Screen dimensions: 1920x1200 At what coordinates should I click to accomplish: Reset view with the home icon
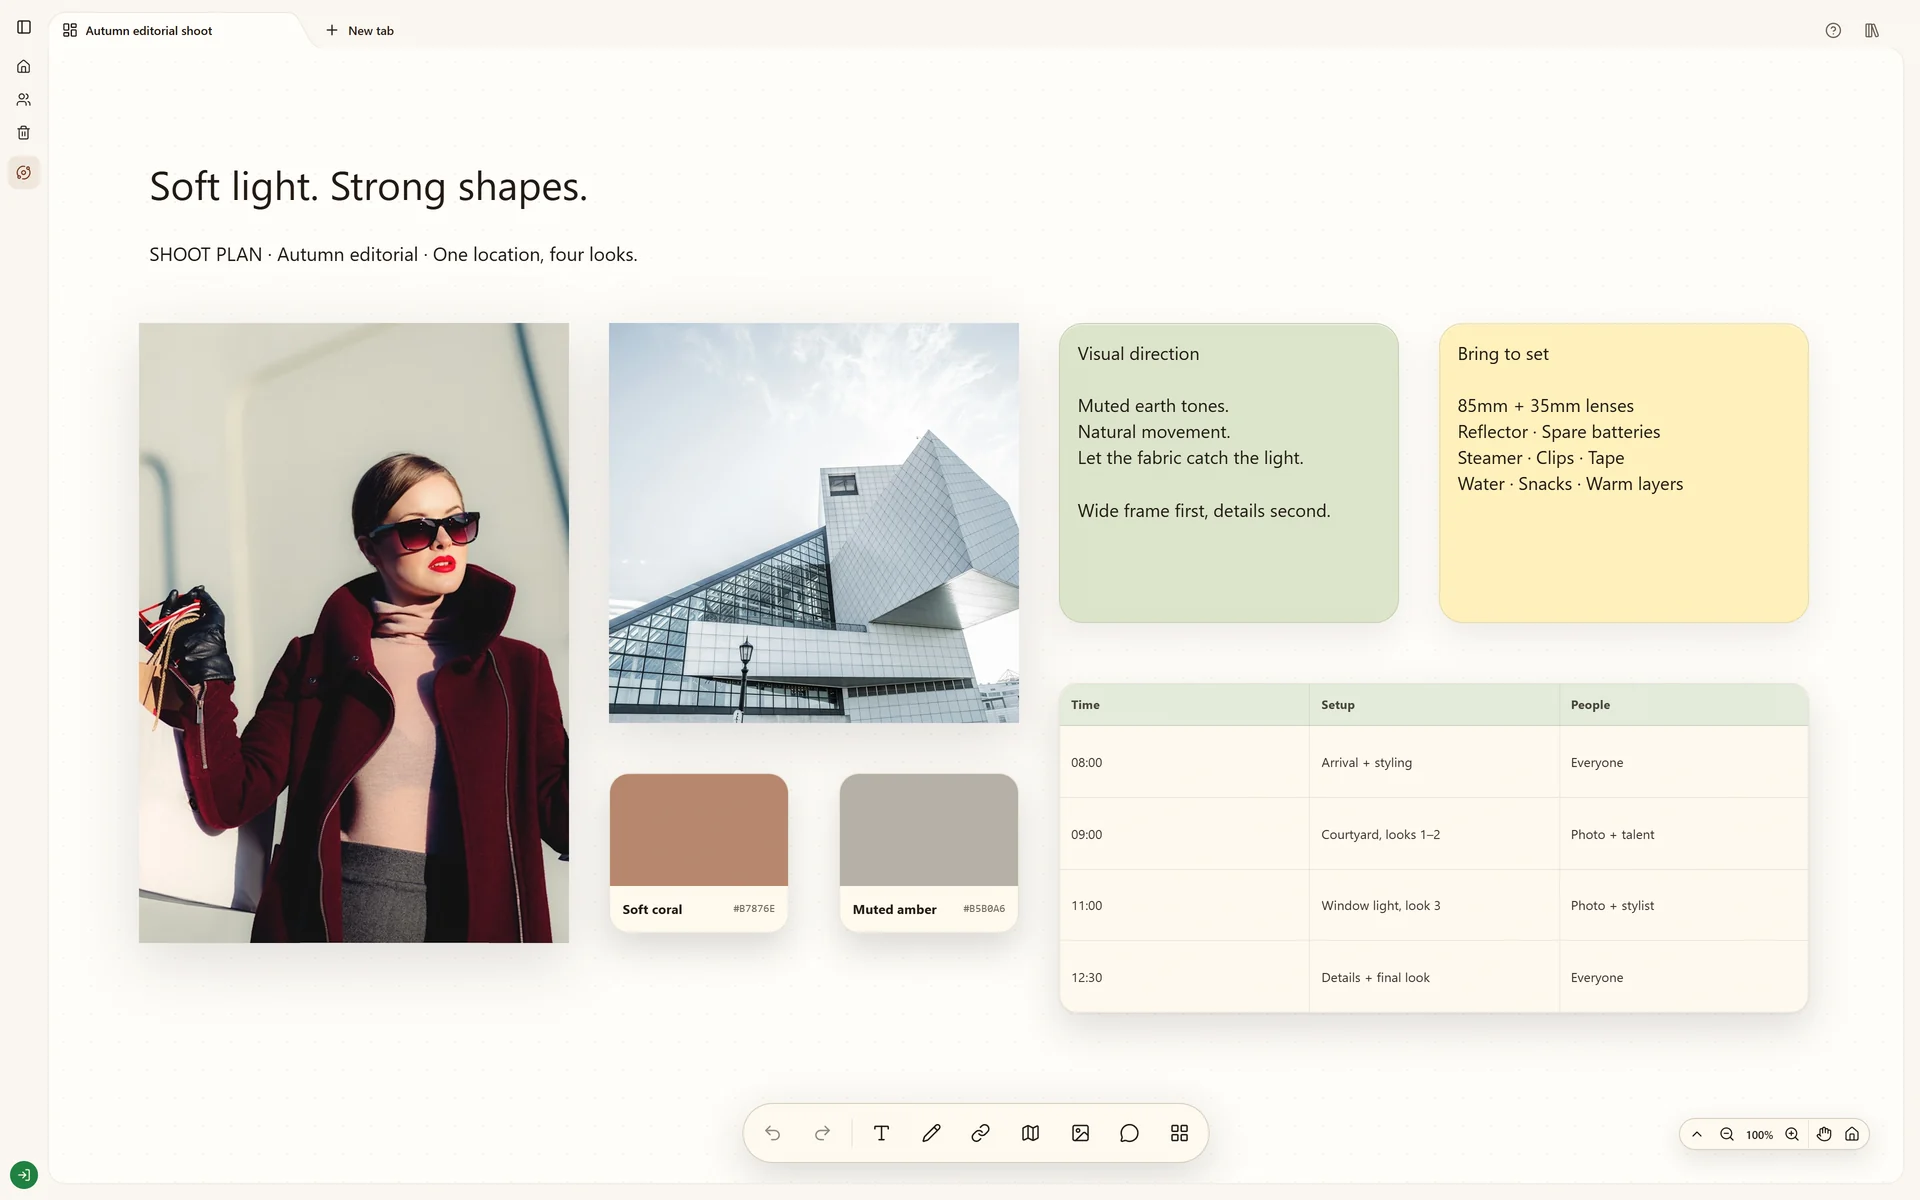tap(1852, 1134)
